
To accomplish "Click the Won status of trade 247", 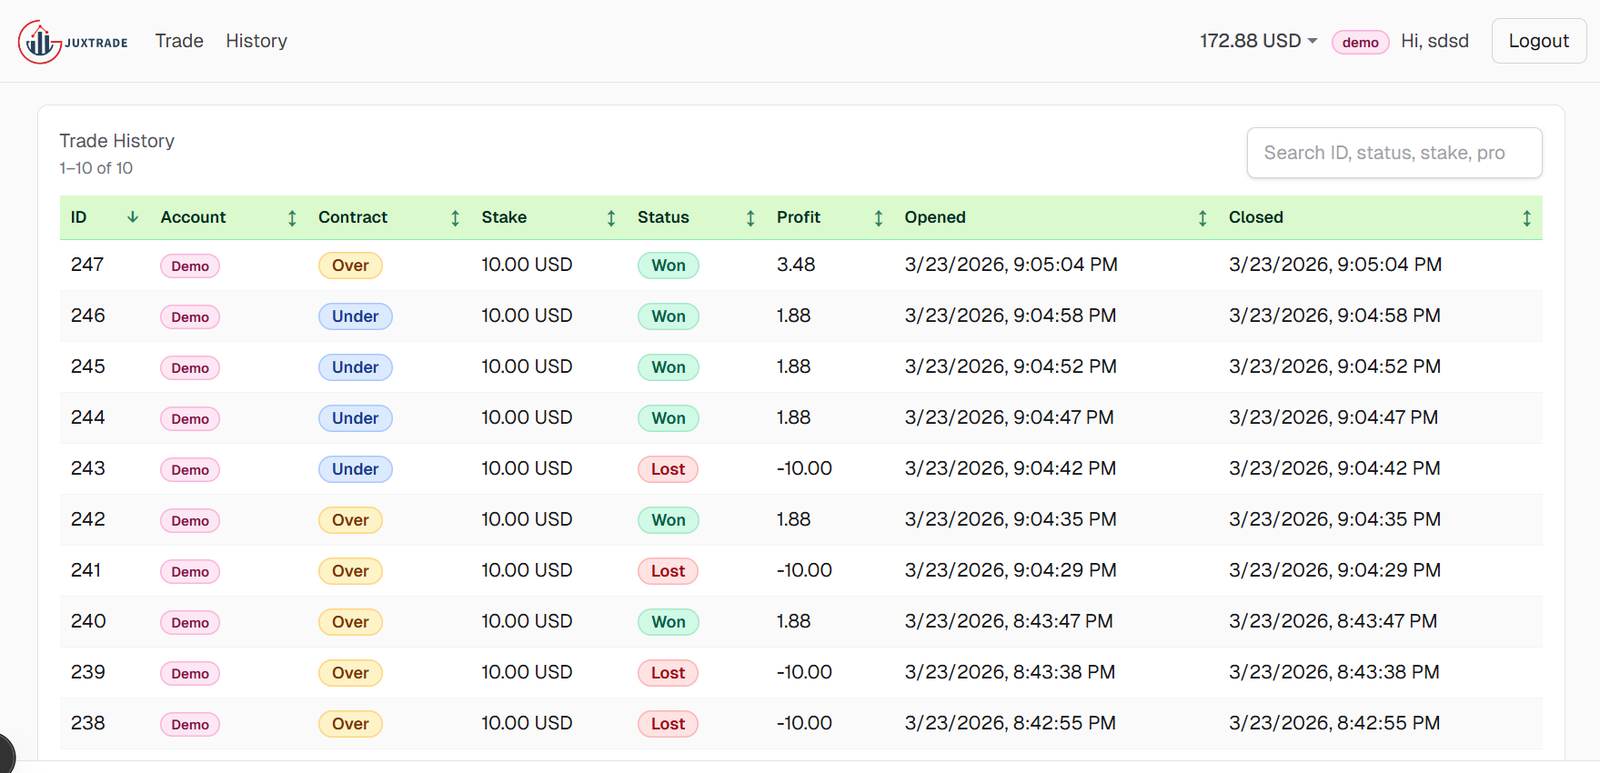I will (x=668, y=266).
